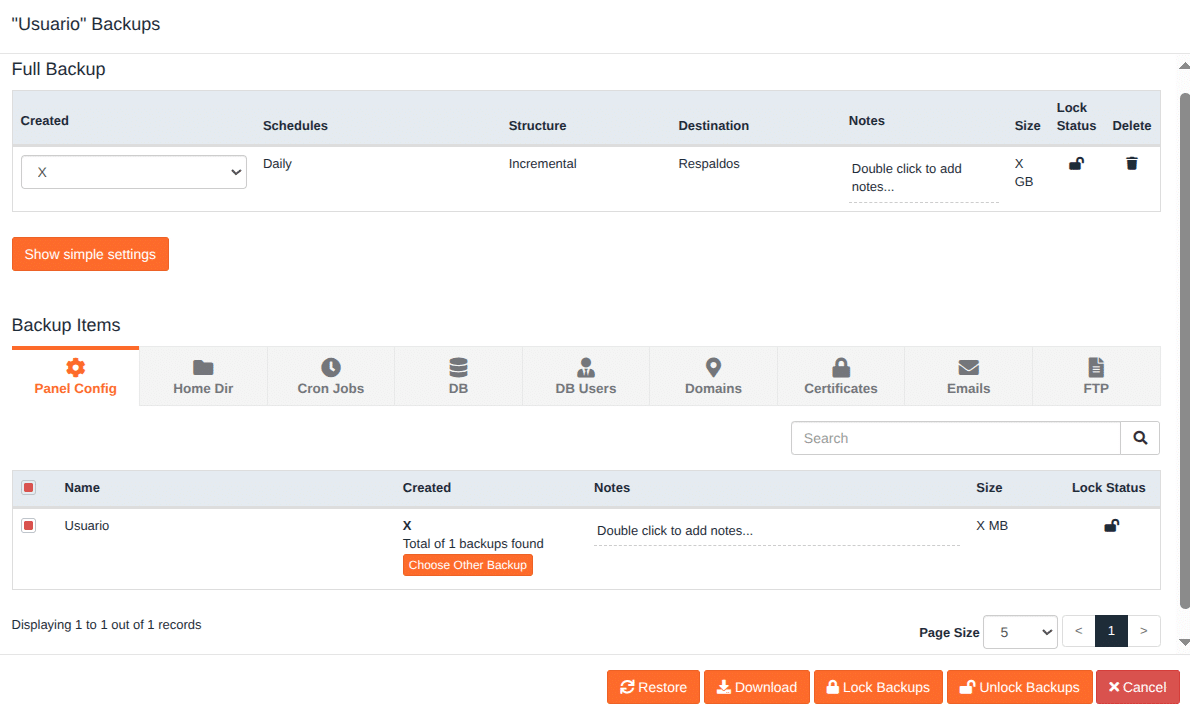Open the DB database tab
The image size is (1190, 720).
[x=458, y=376]
